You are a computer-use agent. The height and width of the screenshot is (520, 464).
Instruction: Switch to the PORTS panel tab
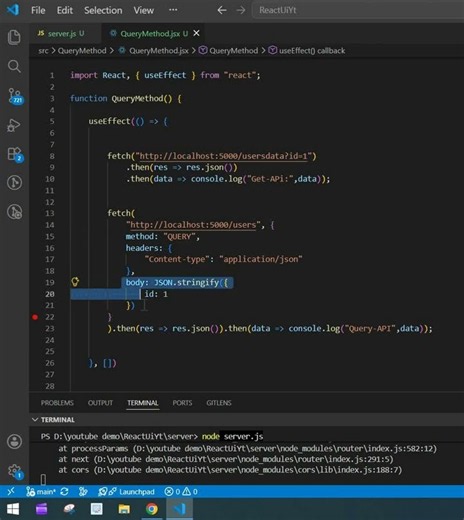pyautogui.click(x=182, y=403)
